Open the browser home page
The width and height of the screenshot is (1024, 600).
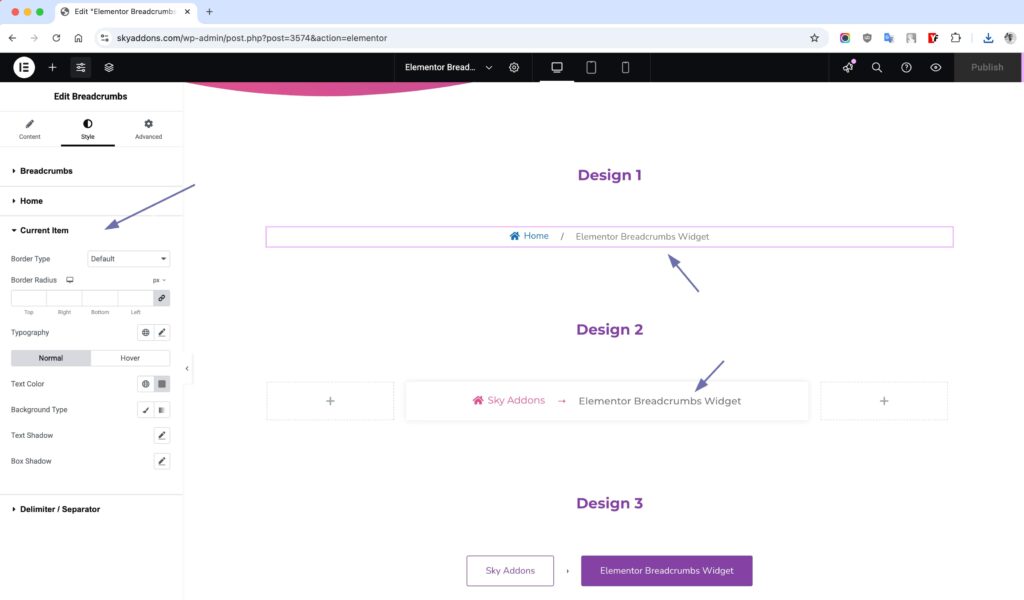point(78,38)
